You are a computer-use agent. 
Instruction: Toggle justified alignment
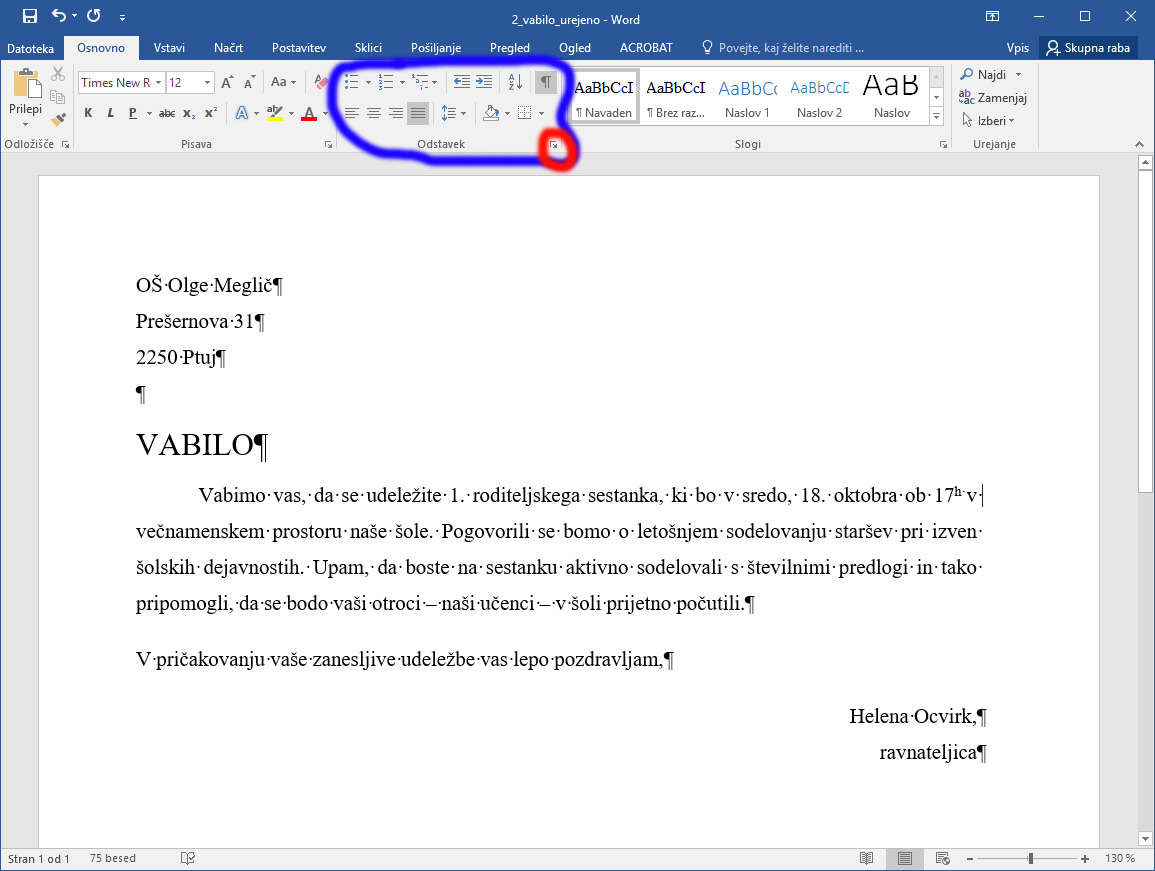pos(418,113)
